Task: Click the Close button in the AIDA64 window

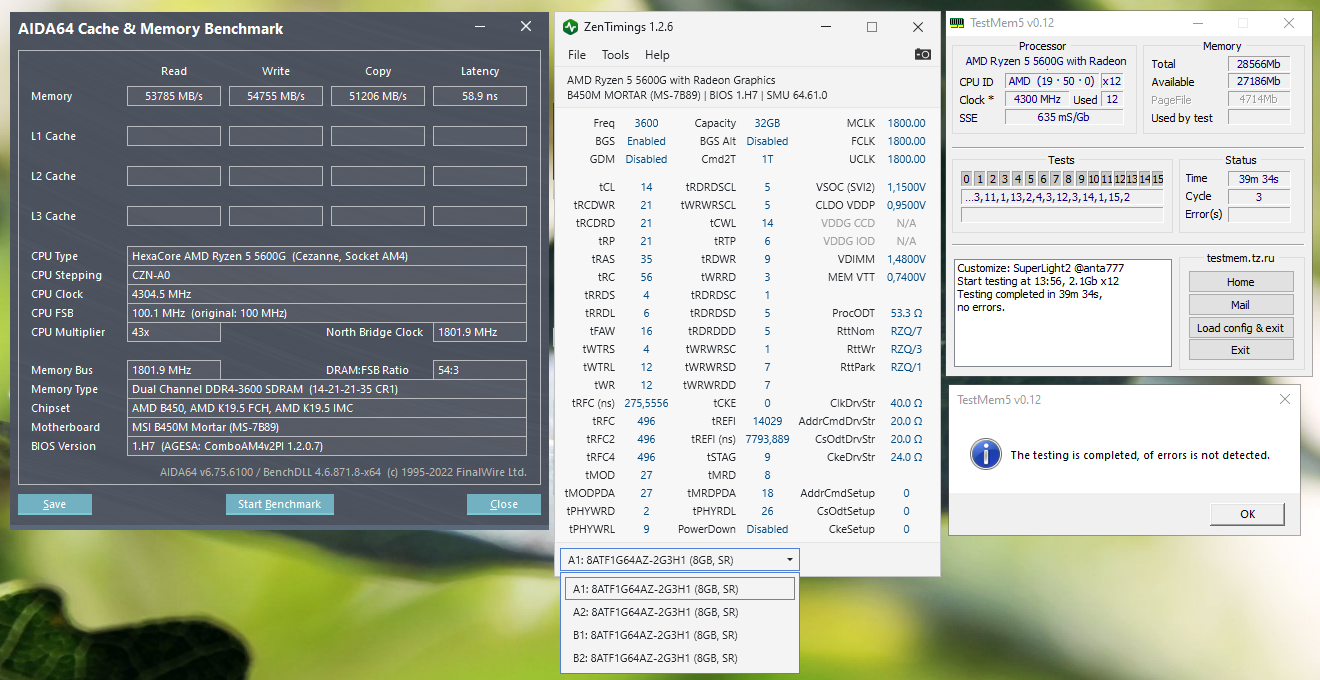Action: click(x=504, y=504)
